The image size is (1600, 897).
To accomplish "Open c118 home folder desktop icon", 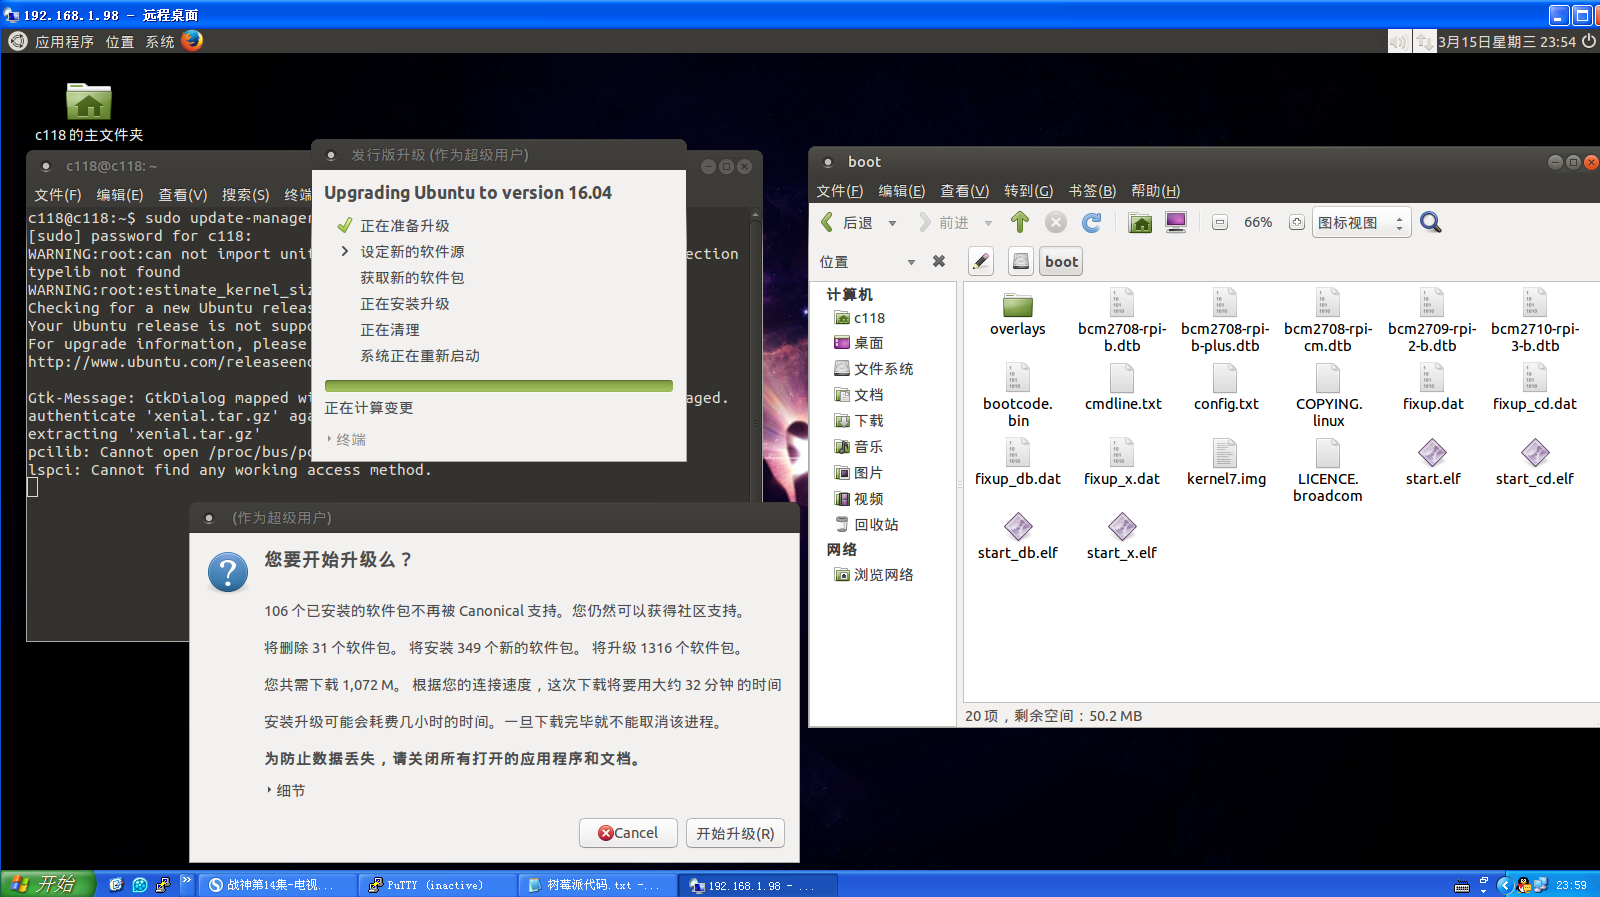I will [x=89, y=112].
